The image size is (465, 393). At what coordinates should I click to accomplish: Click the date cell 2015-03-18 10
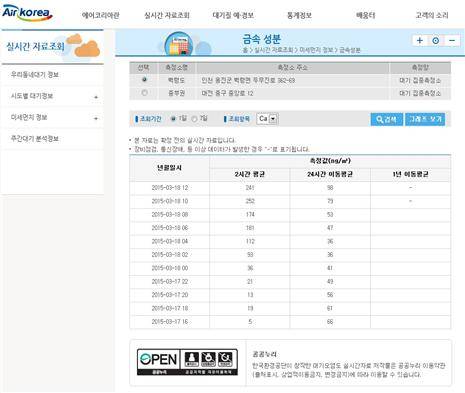pyautogui.click(x=170, y=201)
